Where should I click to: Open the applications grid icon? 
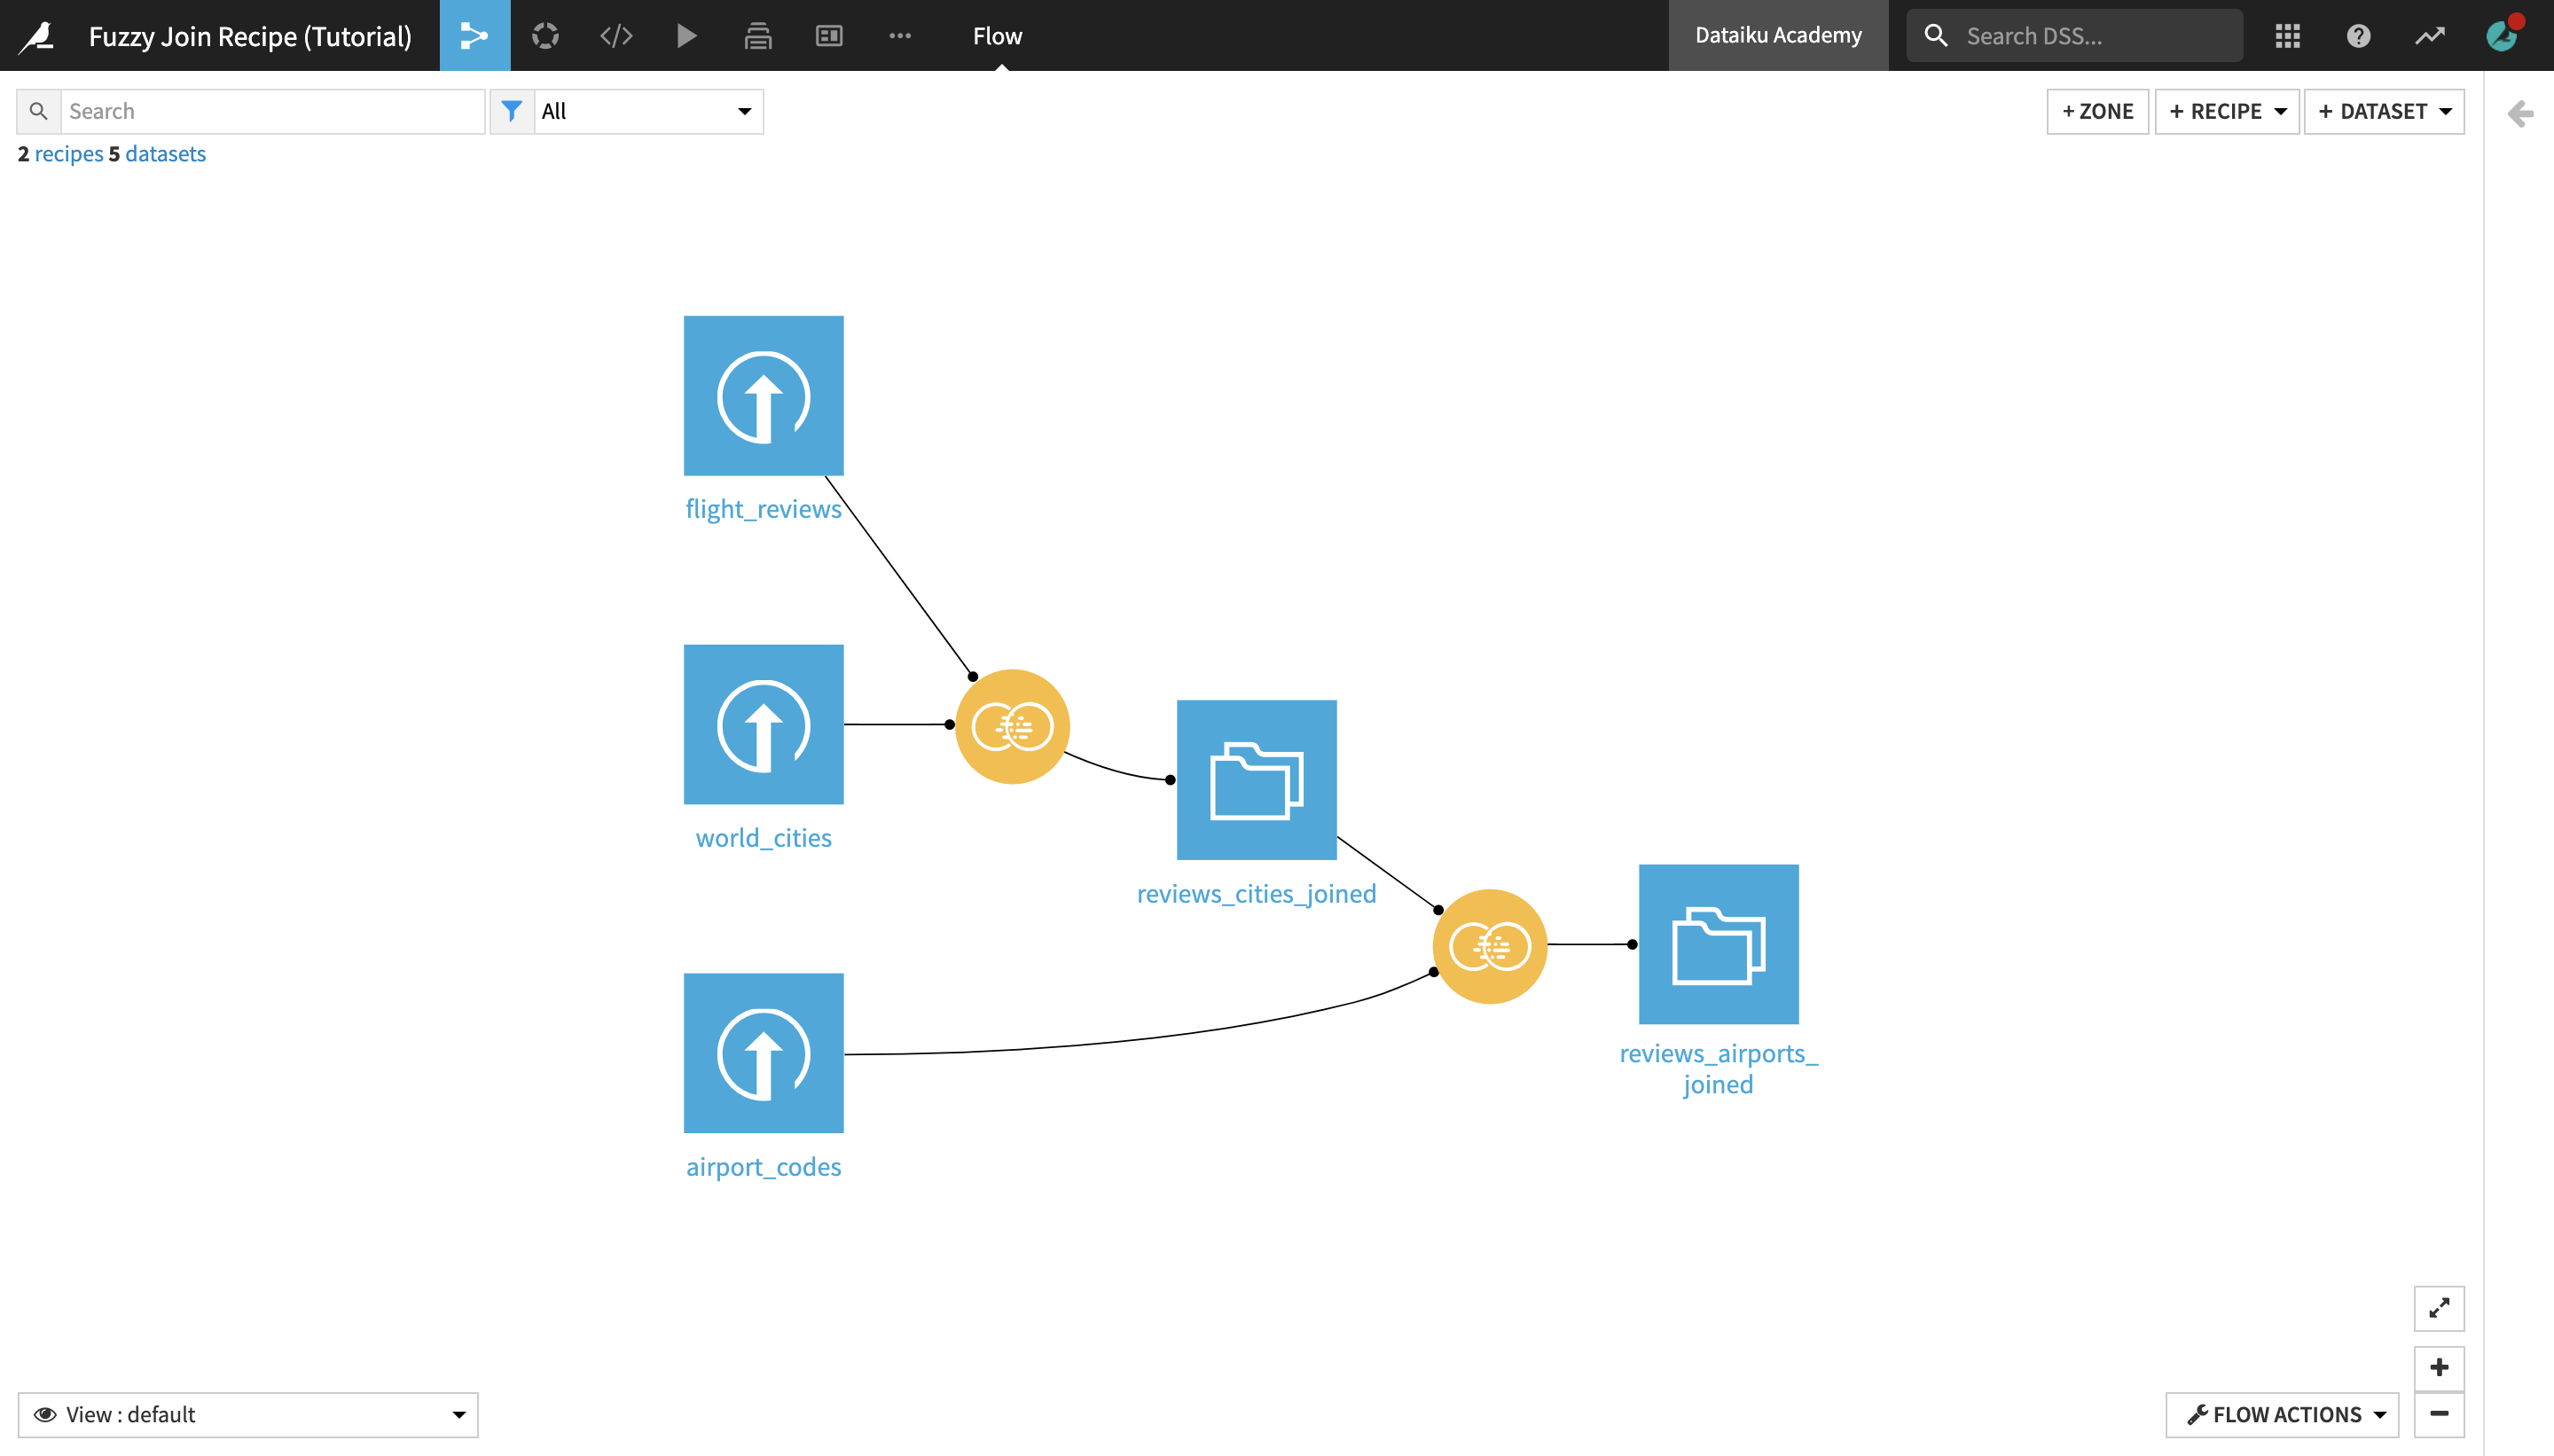pos(2287,36)
